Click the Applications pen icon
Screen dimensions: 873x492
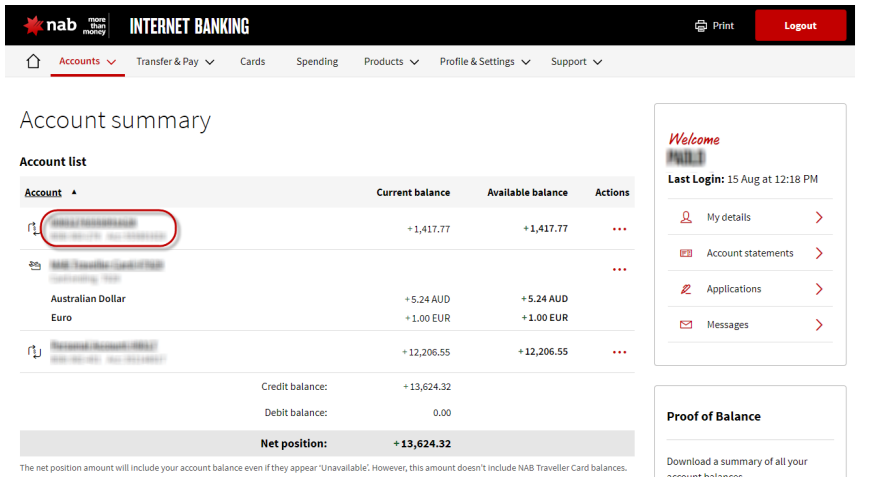coord(686,289)
